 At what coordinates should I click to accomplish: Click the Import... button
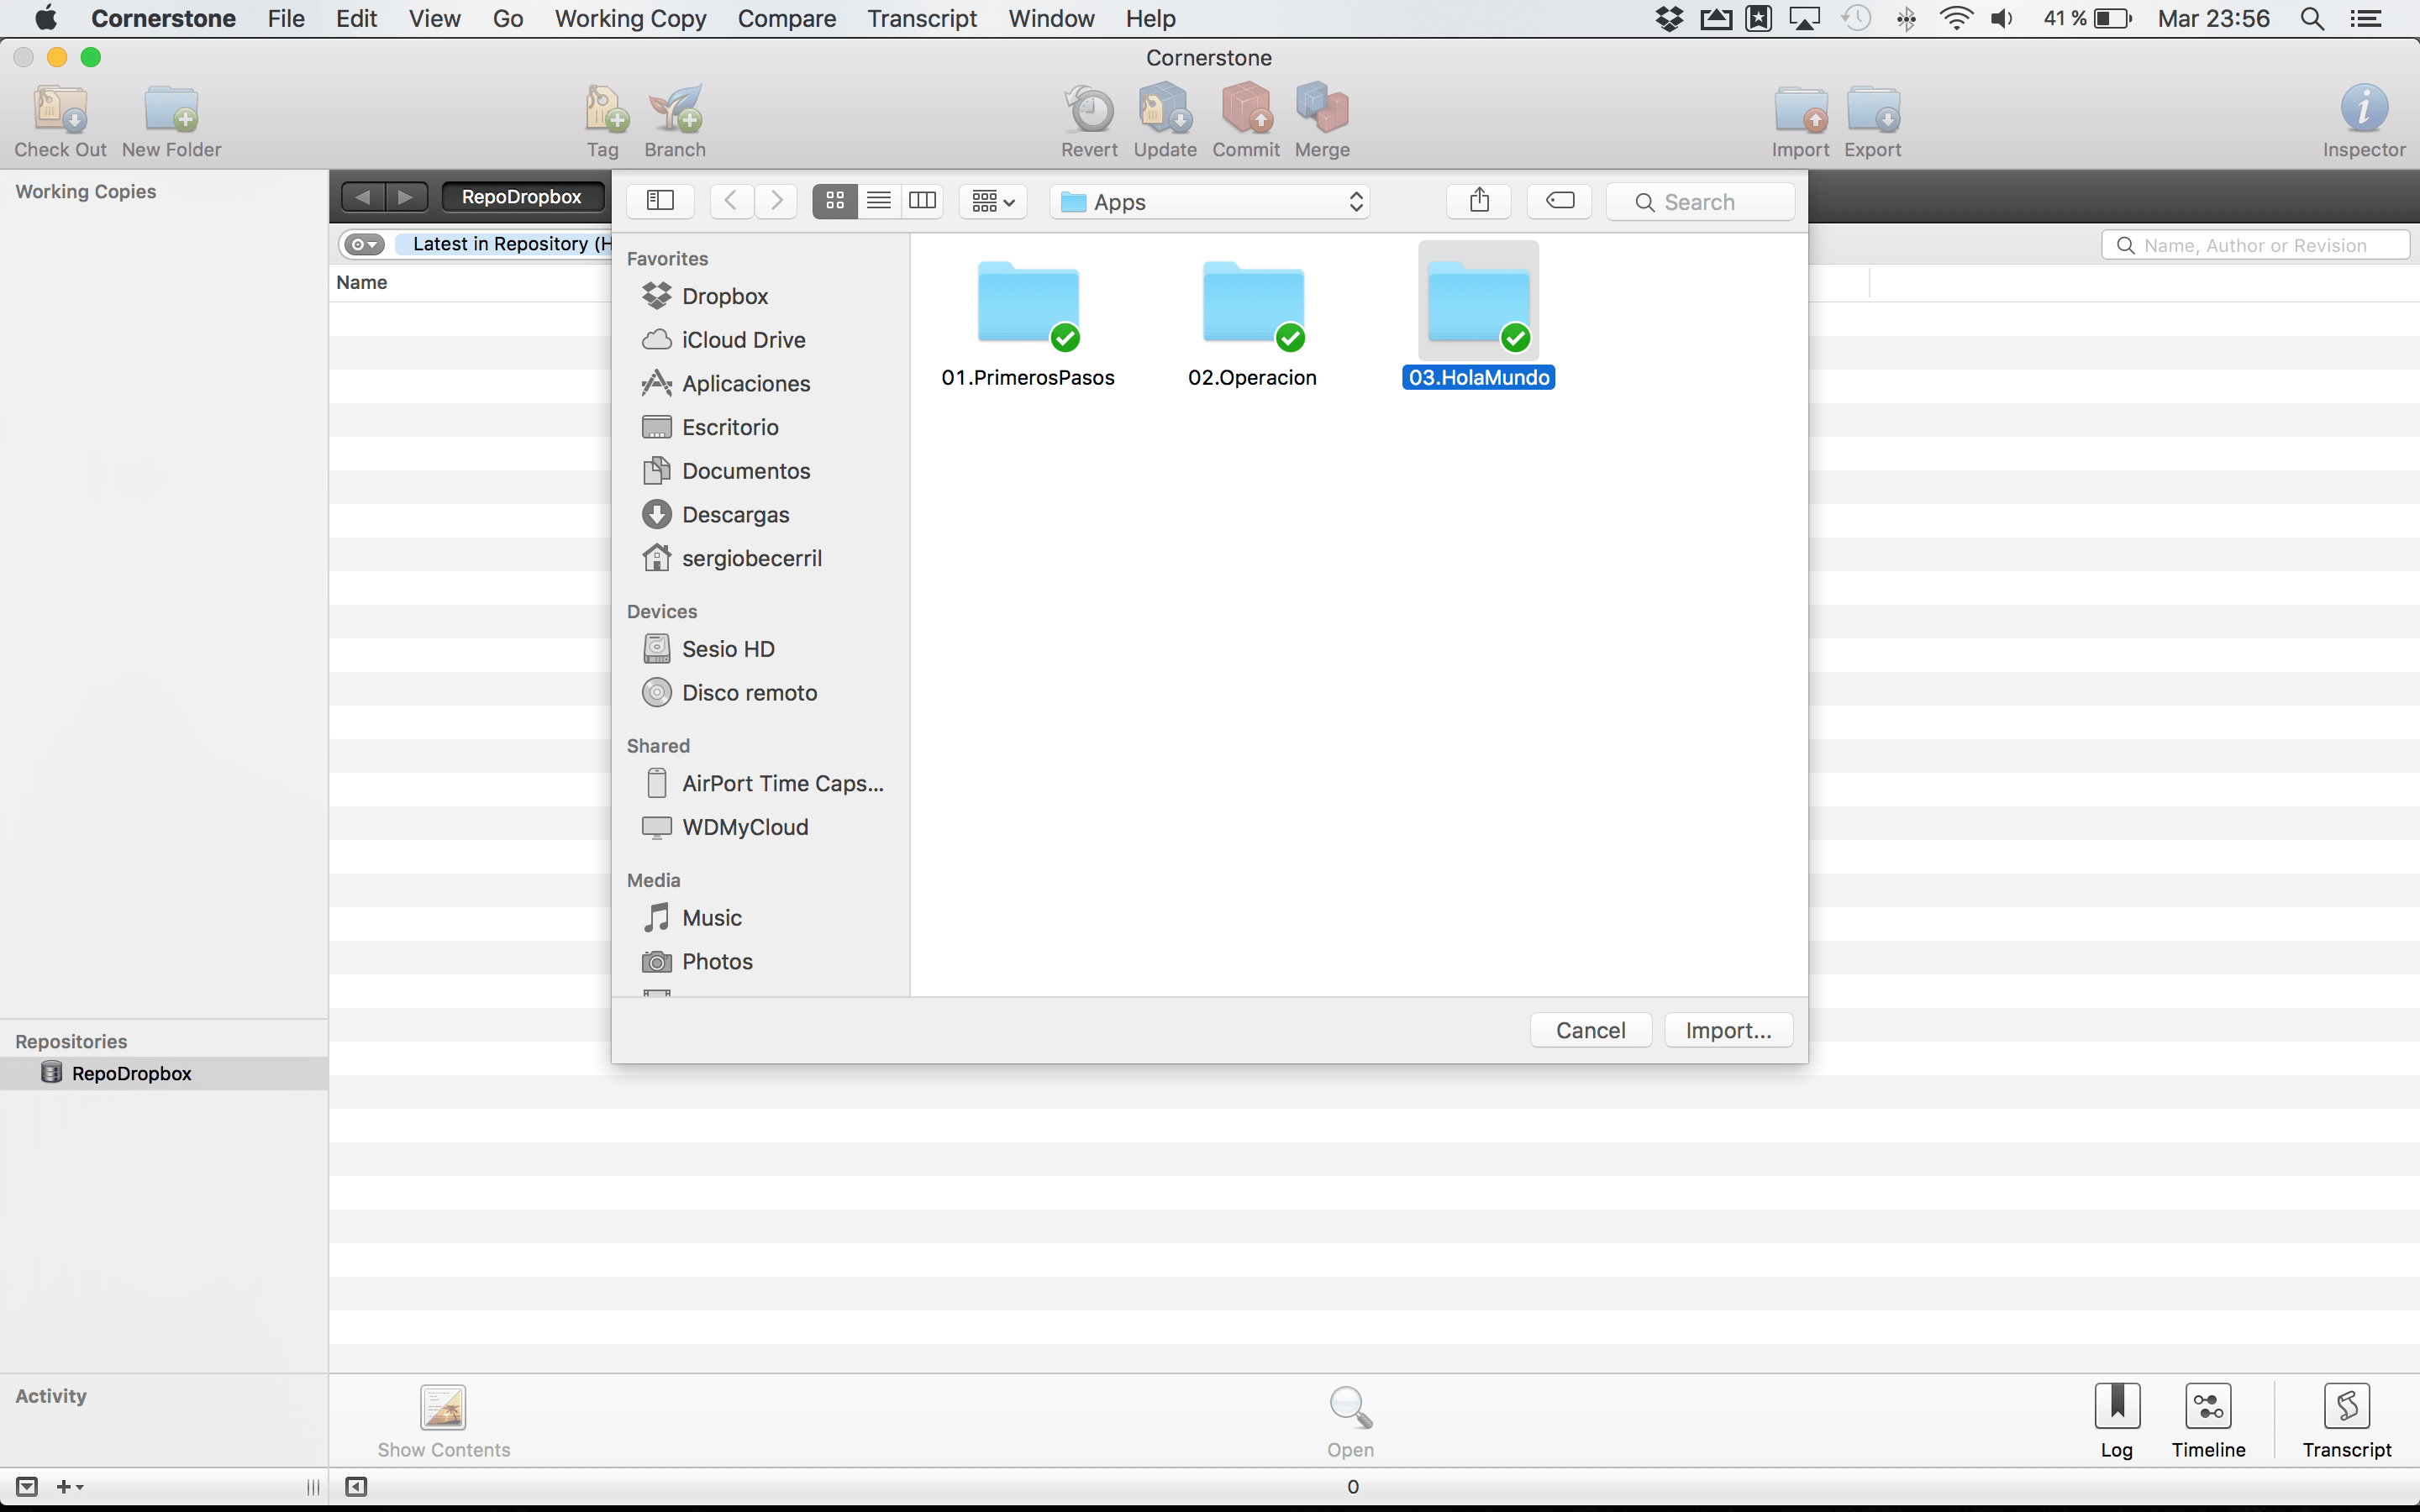[x=1728, y=1030]
